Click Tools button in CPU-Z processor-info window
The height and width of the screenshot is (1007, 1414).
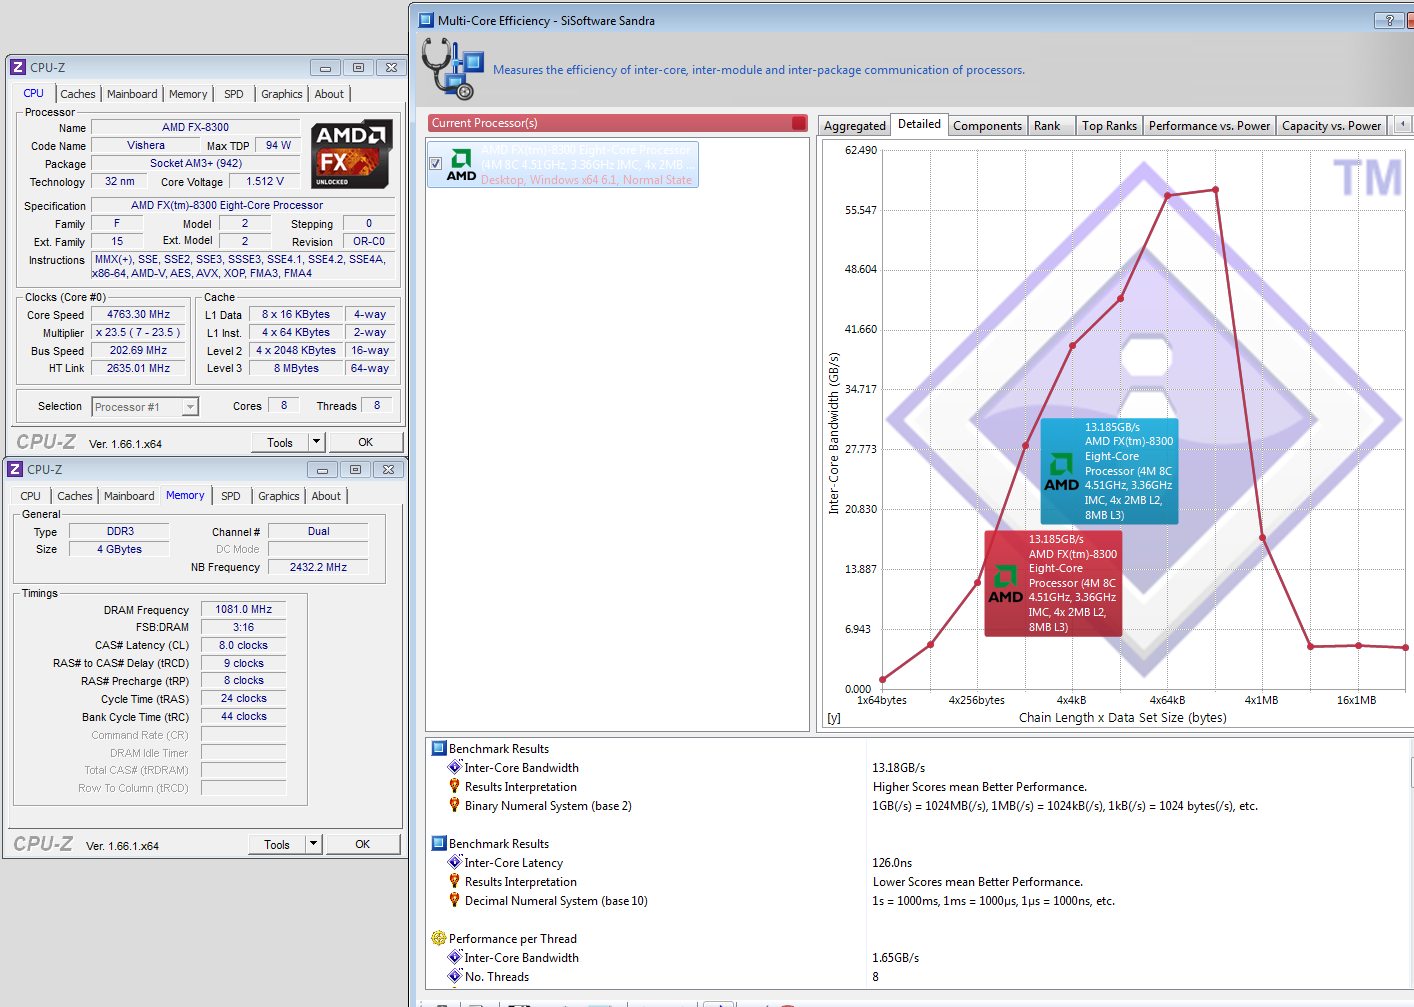pyautogui.click(x=280, y=442)
